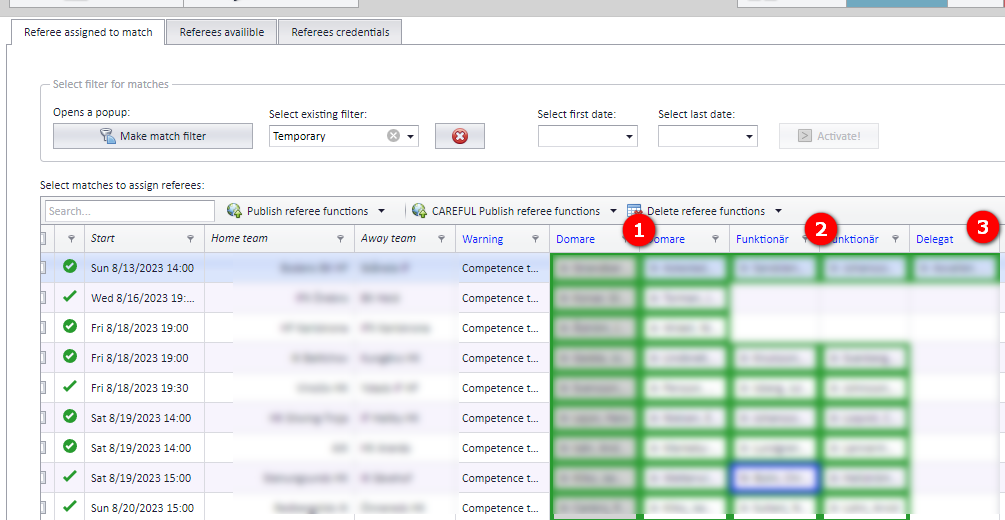The image size is (1005, 520).
Task: Select the Sun 8/13/2023 14:00 cell
Action: point(144,268)
